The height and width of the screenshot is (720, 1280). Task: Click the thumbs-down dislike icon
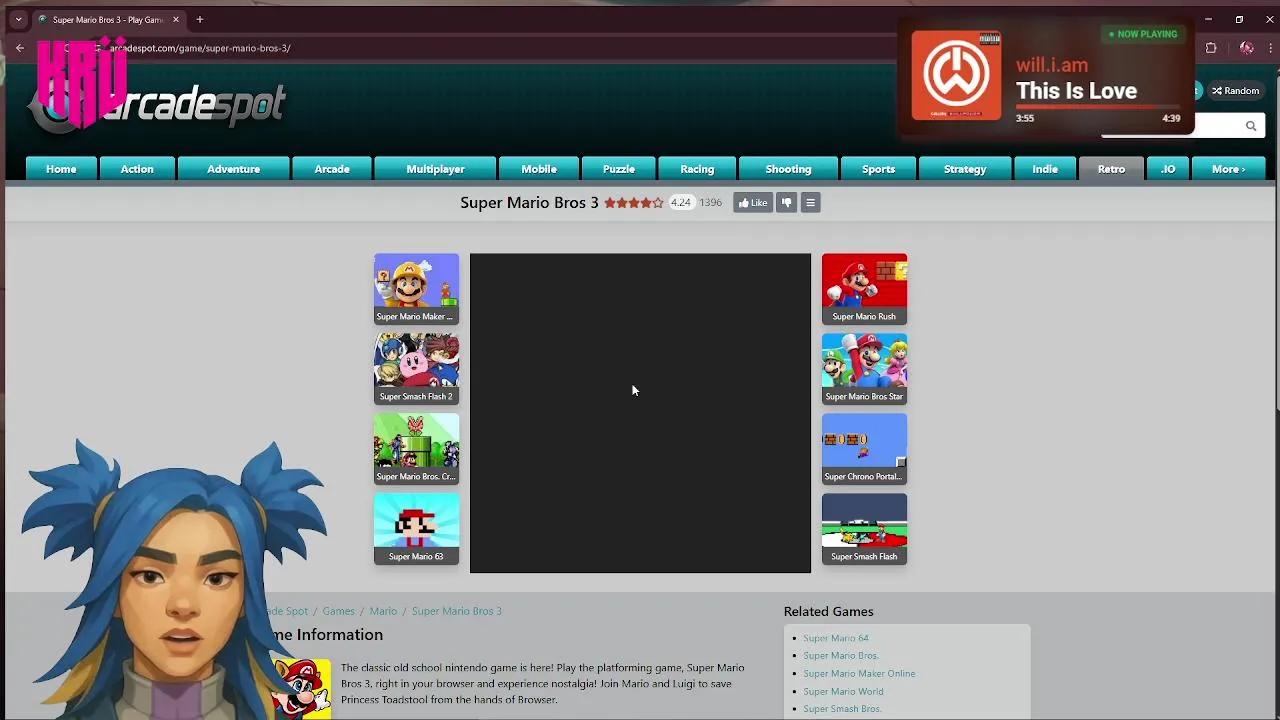[786, 203]
